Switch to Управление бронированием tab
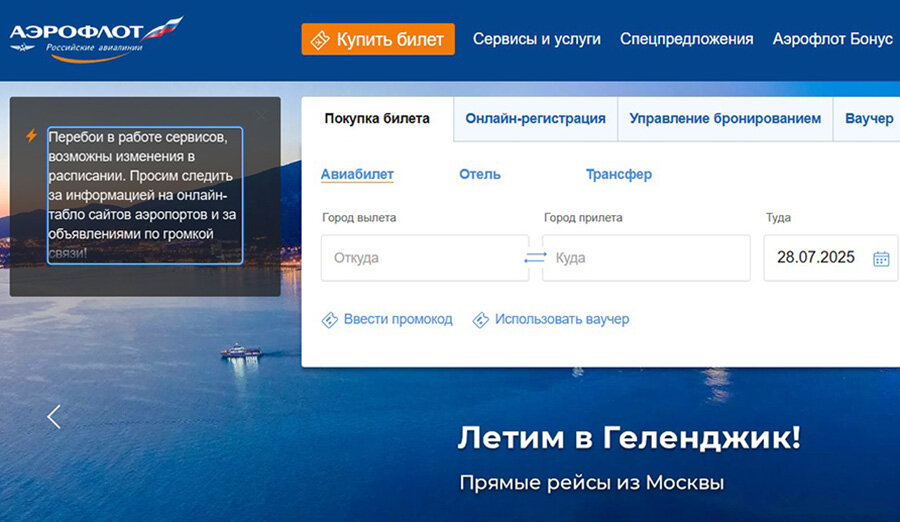The width and height of the screenshot is (900, 522). (725, 118)
